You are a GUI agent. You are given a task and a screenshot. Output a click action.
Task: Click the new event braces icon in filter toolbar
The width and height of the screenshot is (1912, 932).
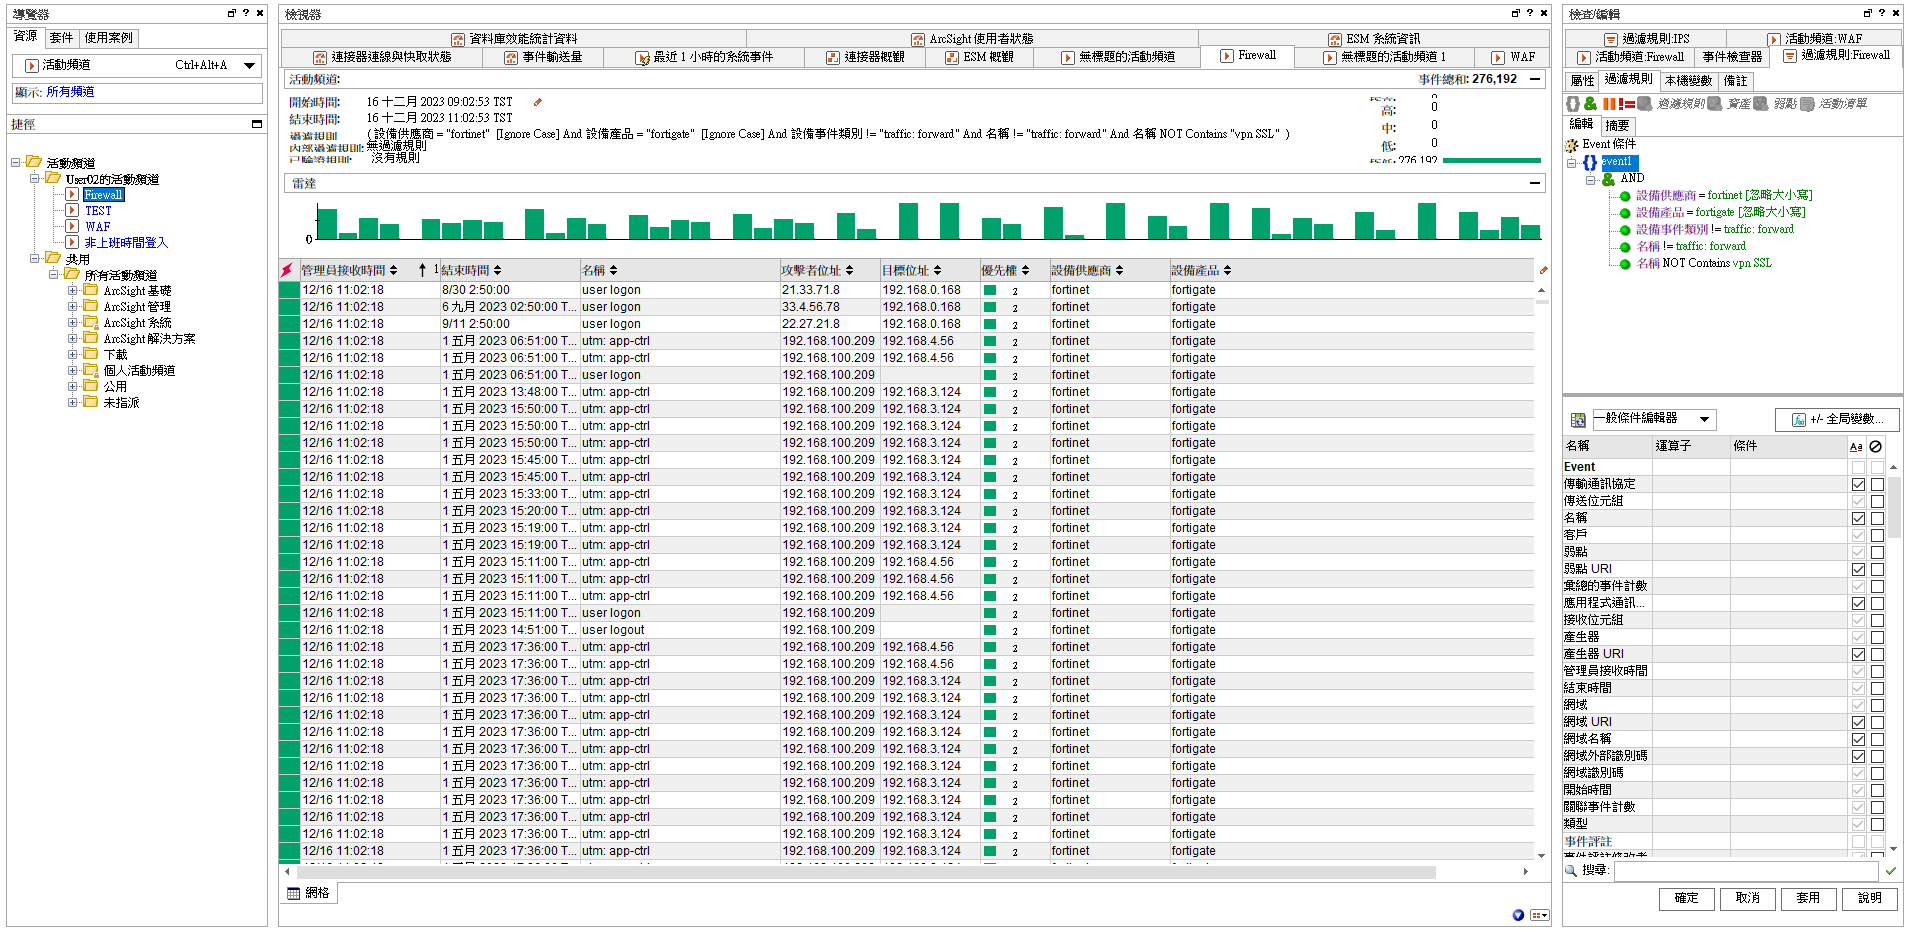pyautogui.click(x=1573, y=103)
